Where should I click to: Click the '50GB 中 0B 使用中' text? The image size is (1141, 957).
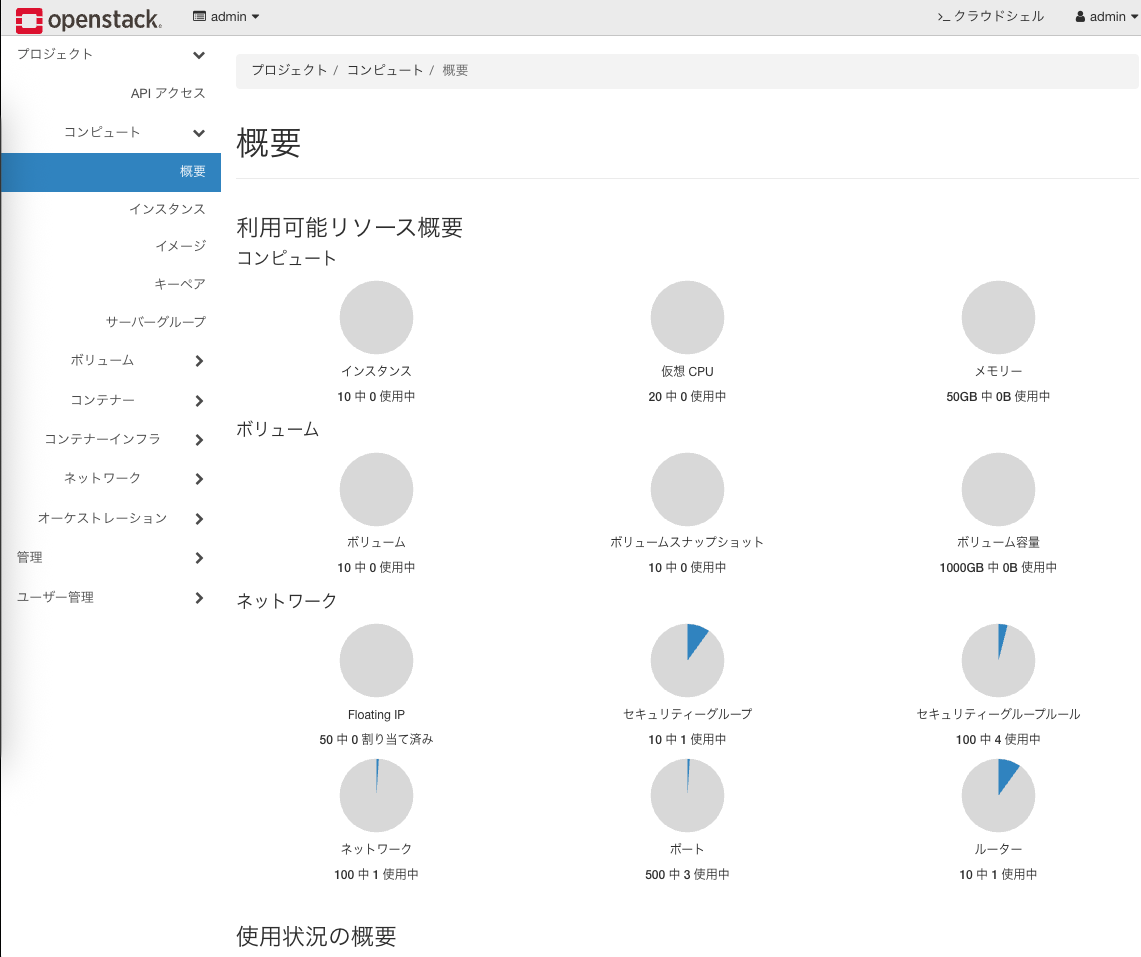pos(998,397)
